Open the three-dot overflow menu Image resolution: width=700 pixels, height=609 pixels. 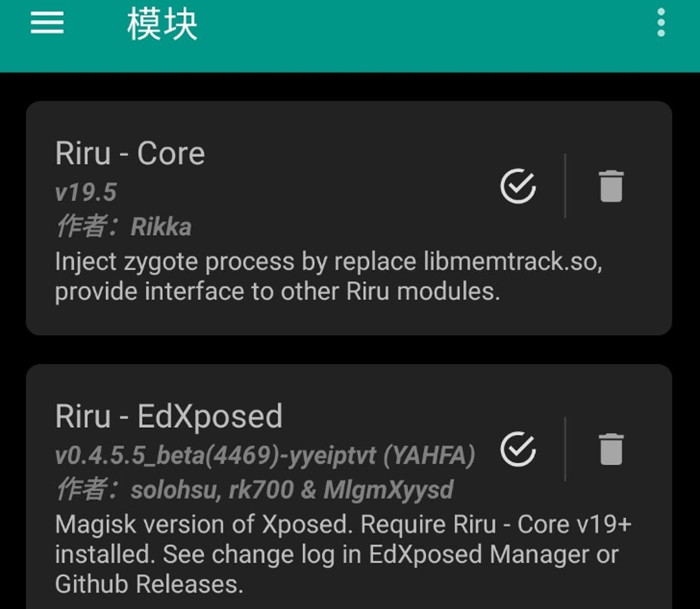pyautogui.click(x=661, y=22)
